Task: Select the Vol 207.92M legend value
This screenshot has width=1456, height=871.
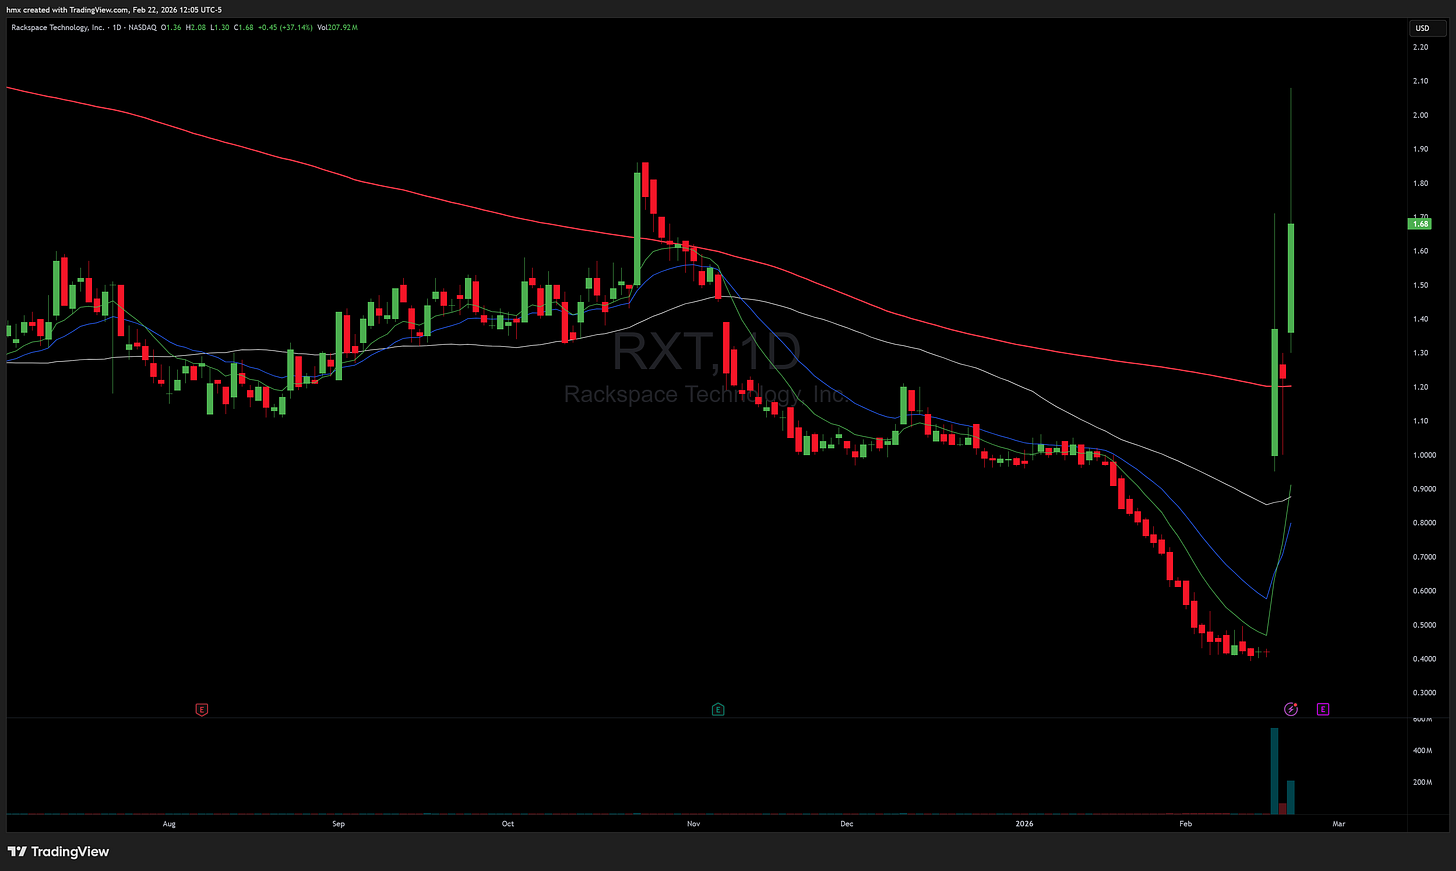Action: 337,27
